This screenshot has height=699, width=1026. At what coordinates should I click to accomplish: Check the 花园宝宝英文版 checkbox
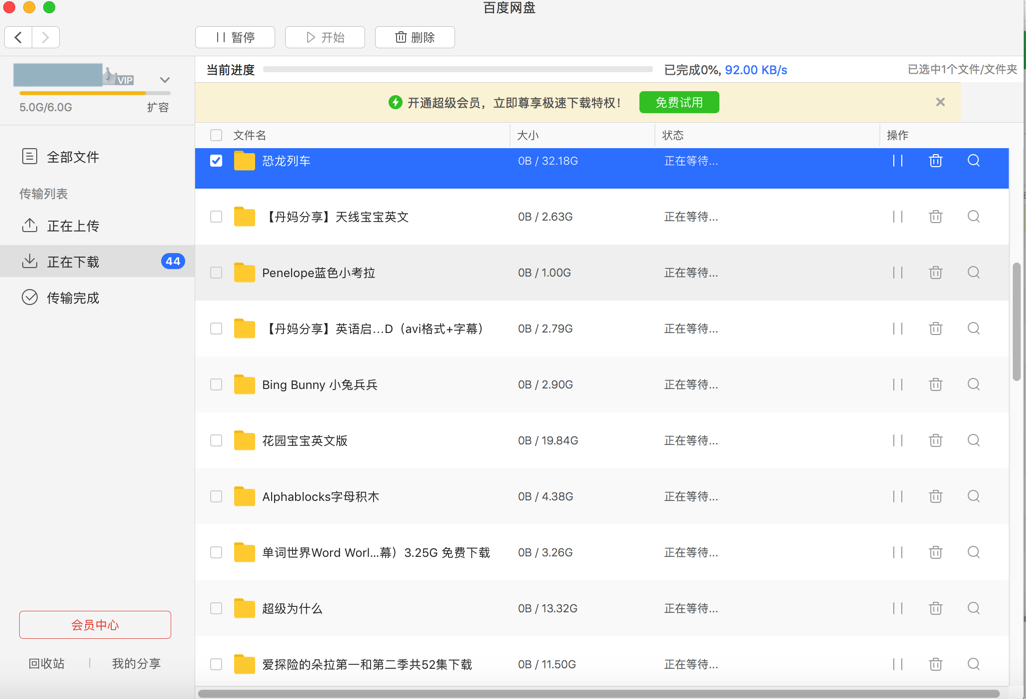click(x=216, y=440)
